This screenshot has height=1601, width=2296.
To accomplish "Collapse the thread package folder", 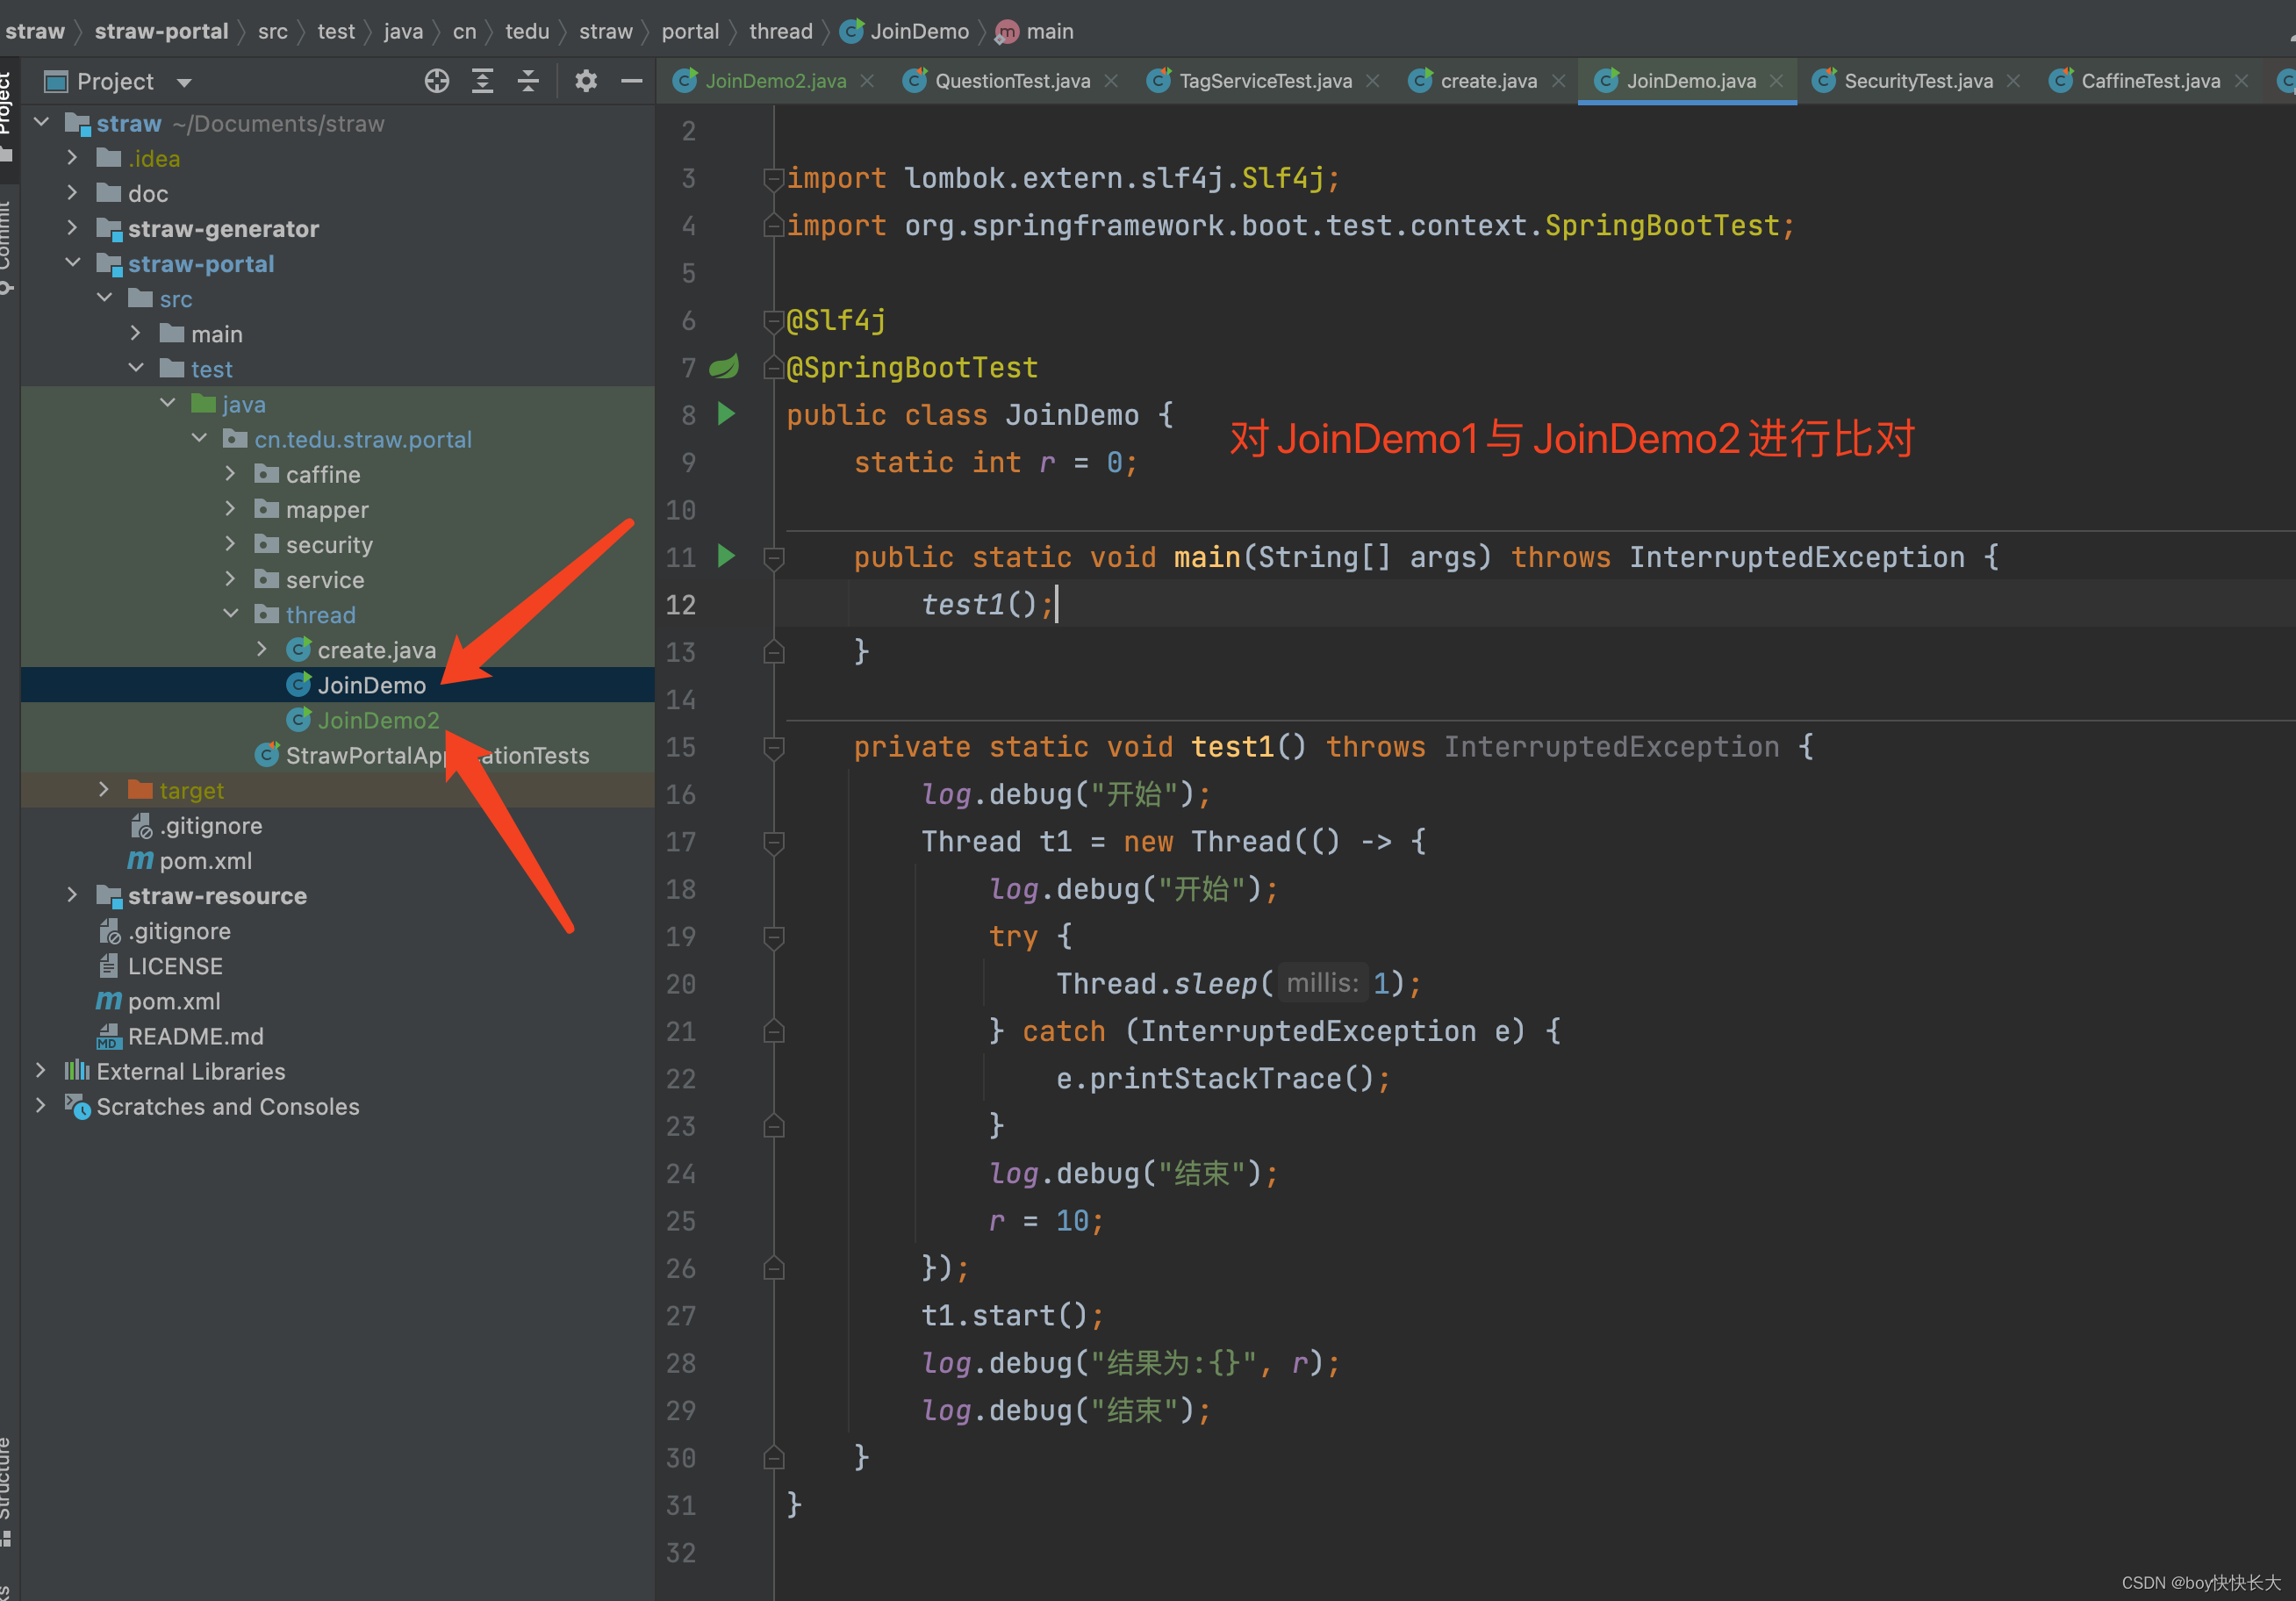I will pyautogui.click(x=230, y=614).
